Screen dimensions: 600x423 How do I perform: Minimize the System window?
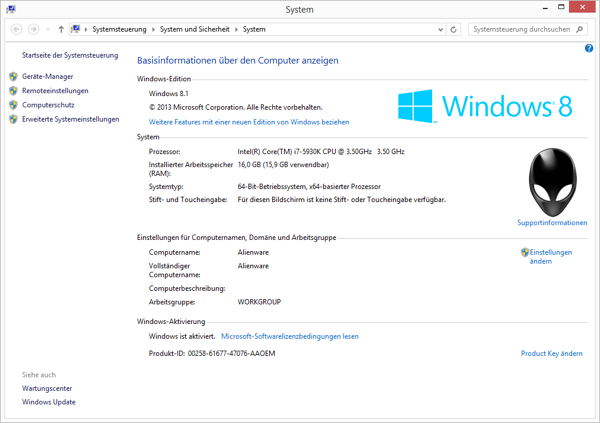click(x=545, y=8)
